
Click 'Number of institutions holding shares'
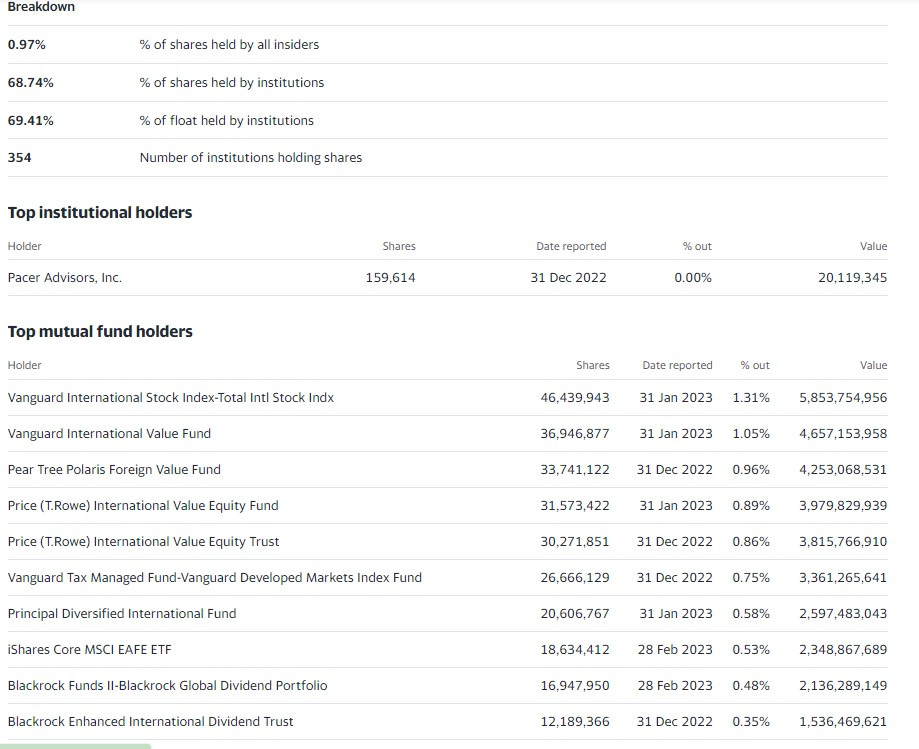(x=251, y=158)
